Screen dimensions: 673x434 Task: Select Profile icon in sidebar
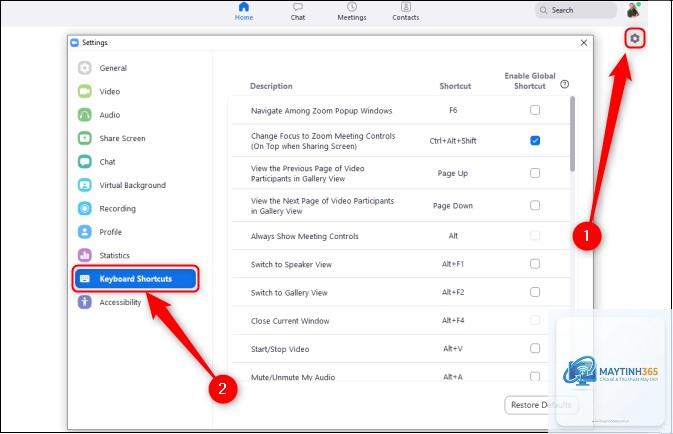coord(85,232)
